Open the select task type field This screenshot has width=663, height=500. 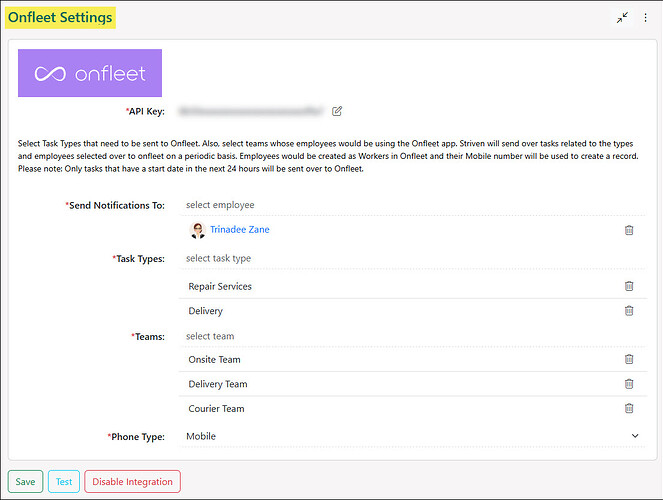pos(412,258)
